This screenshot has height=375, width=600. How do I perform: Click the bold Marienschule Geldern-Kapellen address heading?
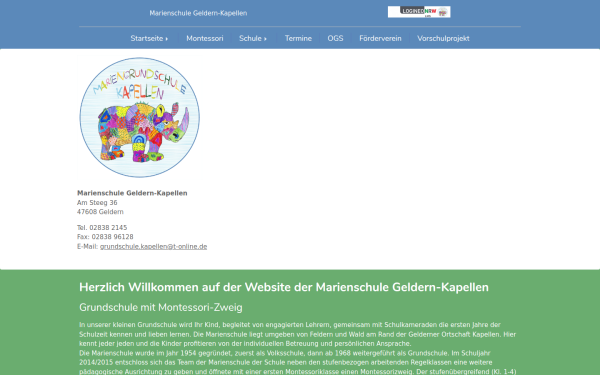[132, 193]
